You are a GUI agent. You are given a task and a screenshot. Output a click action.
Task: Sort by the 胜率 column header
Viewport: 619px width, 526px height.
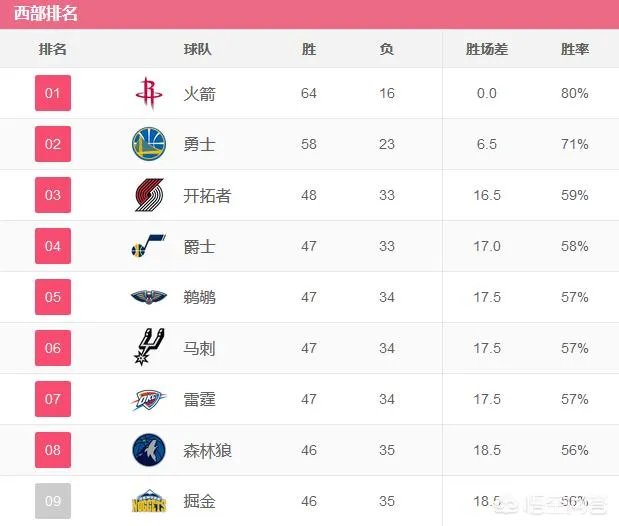[574, 49]
